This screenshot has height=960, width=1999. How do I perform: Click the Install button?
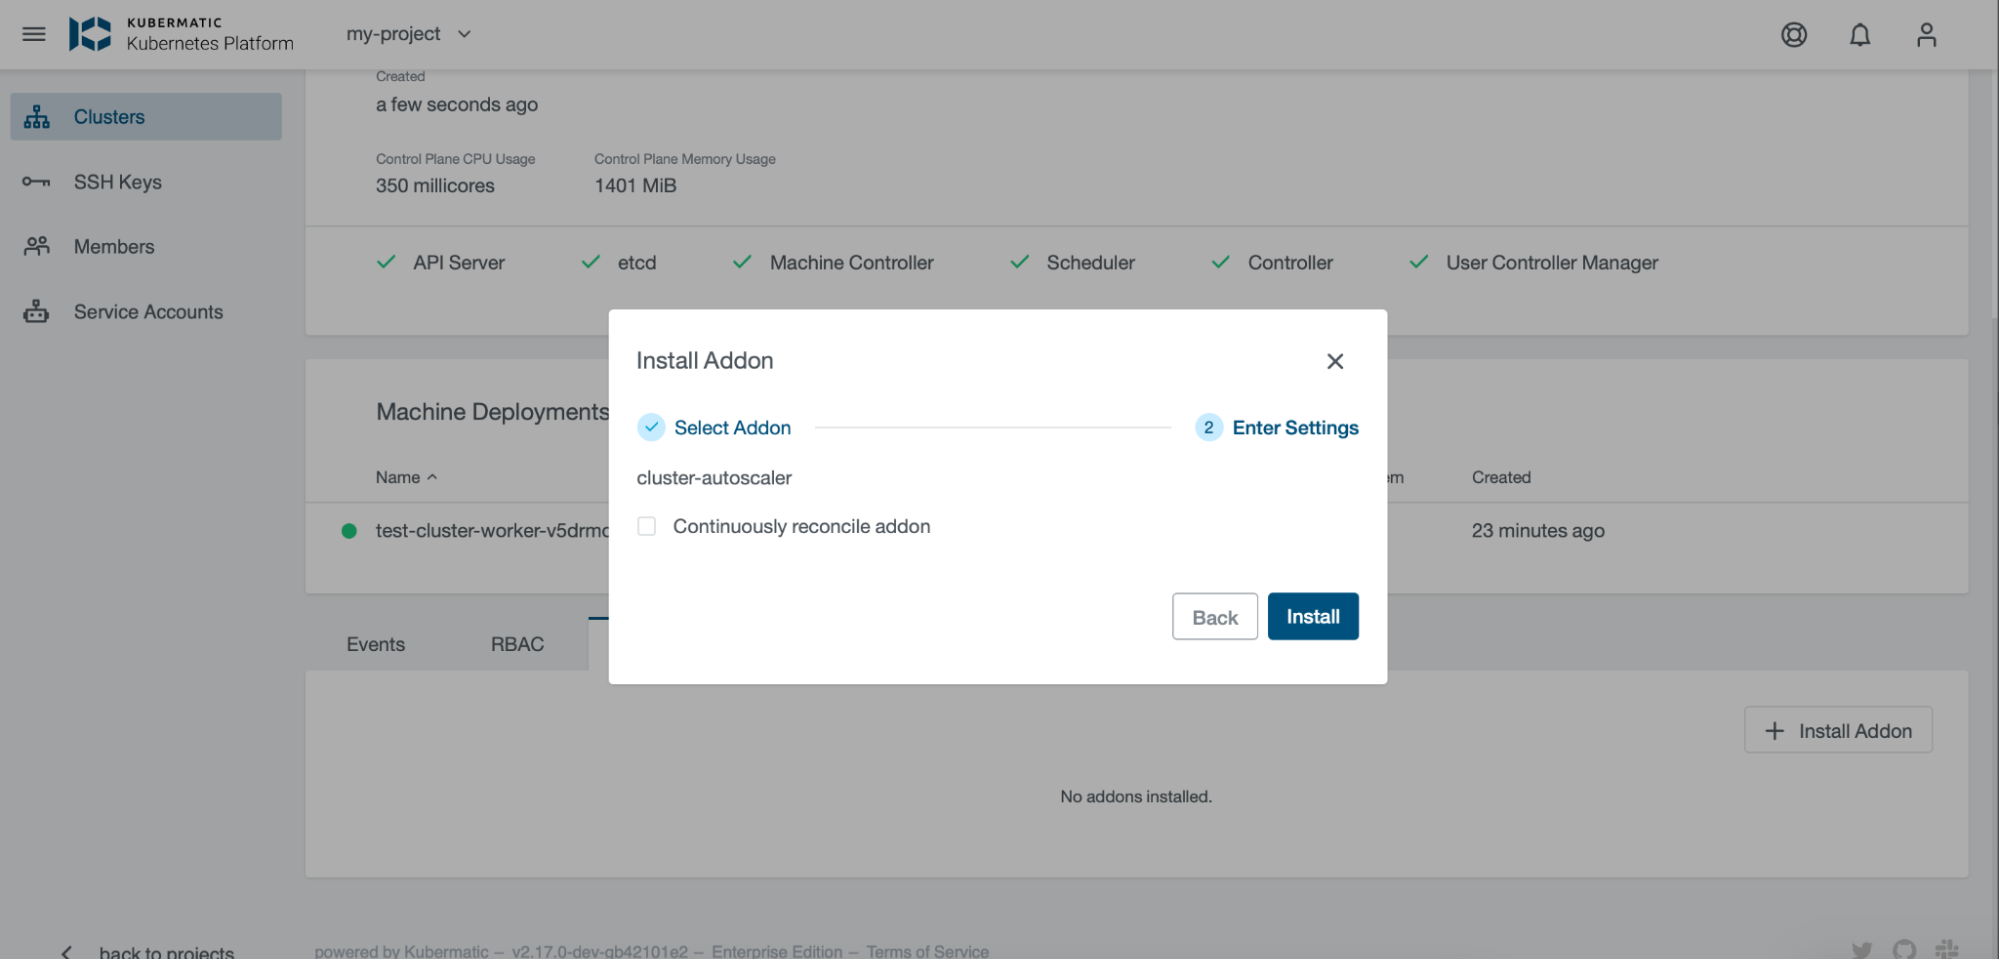click(1312, 616)
